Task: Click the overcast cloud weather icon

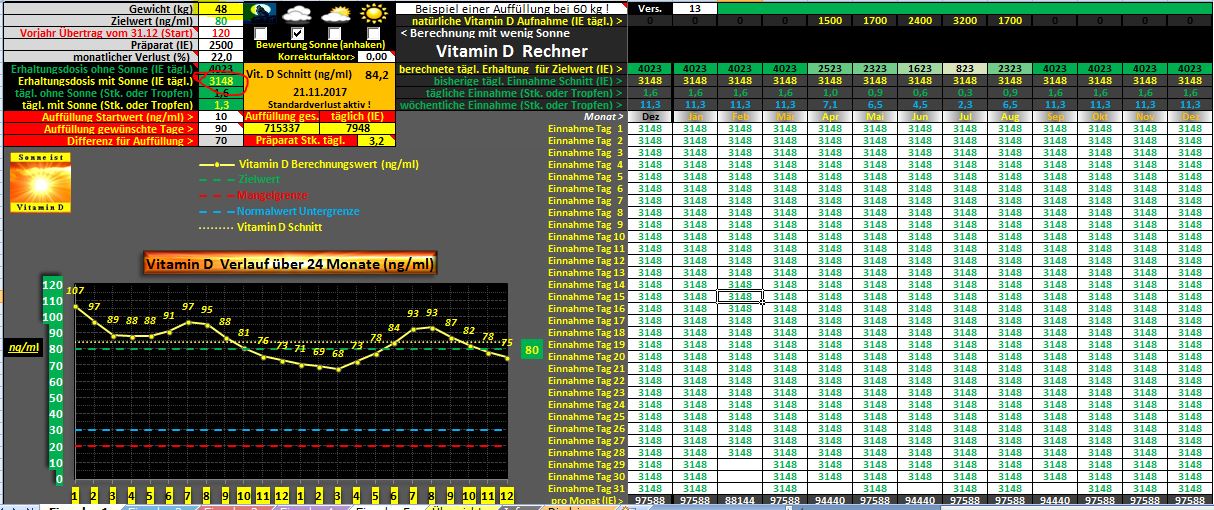Action: pyautogui.click(x=298, y=14)
